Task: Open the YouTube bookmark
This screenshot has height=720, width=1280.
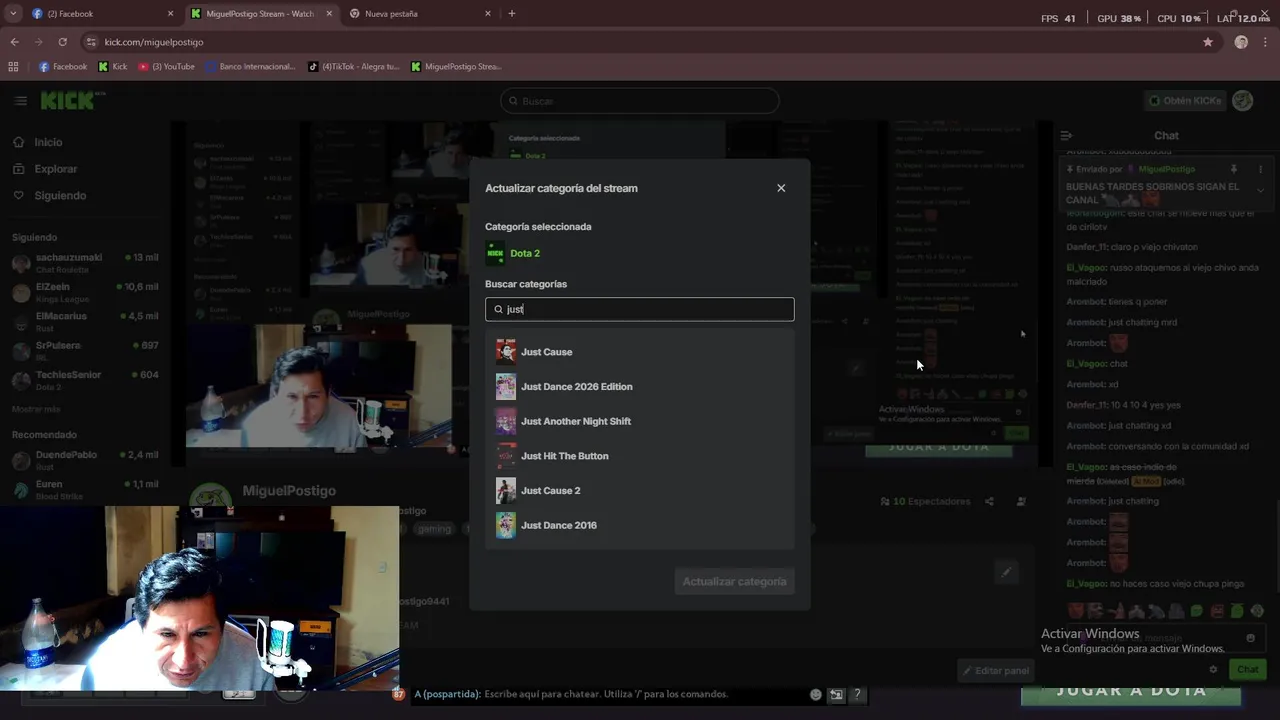Action: 167,67
